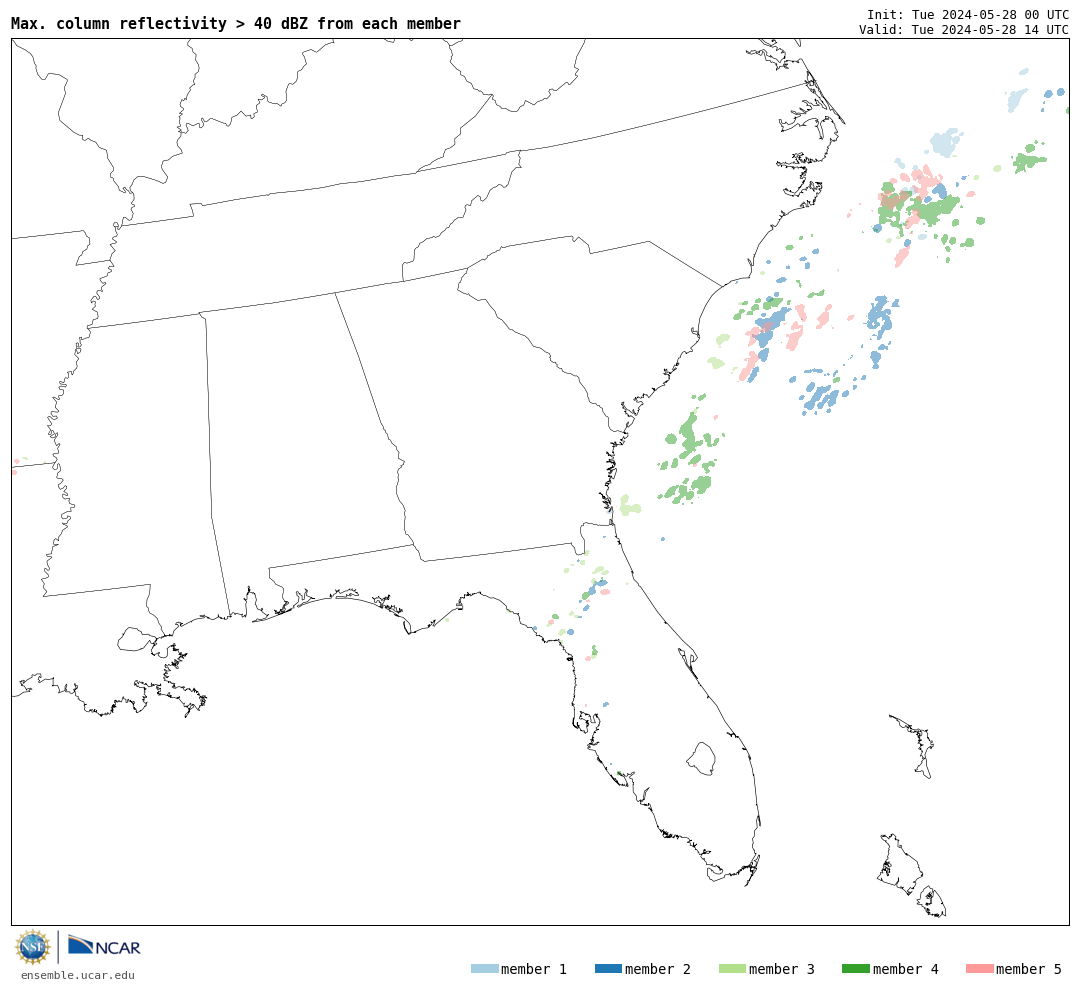This screenshot has height=988, width=1080.
Task: Click the NCAR logo
Action: pos(104,945)
